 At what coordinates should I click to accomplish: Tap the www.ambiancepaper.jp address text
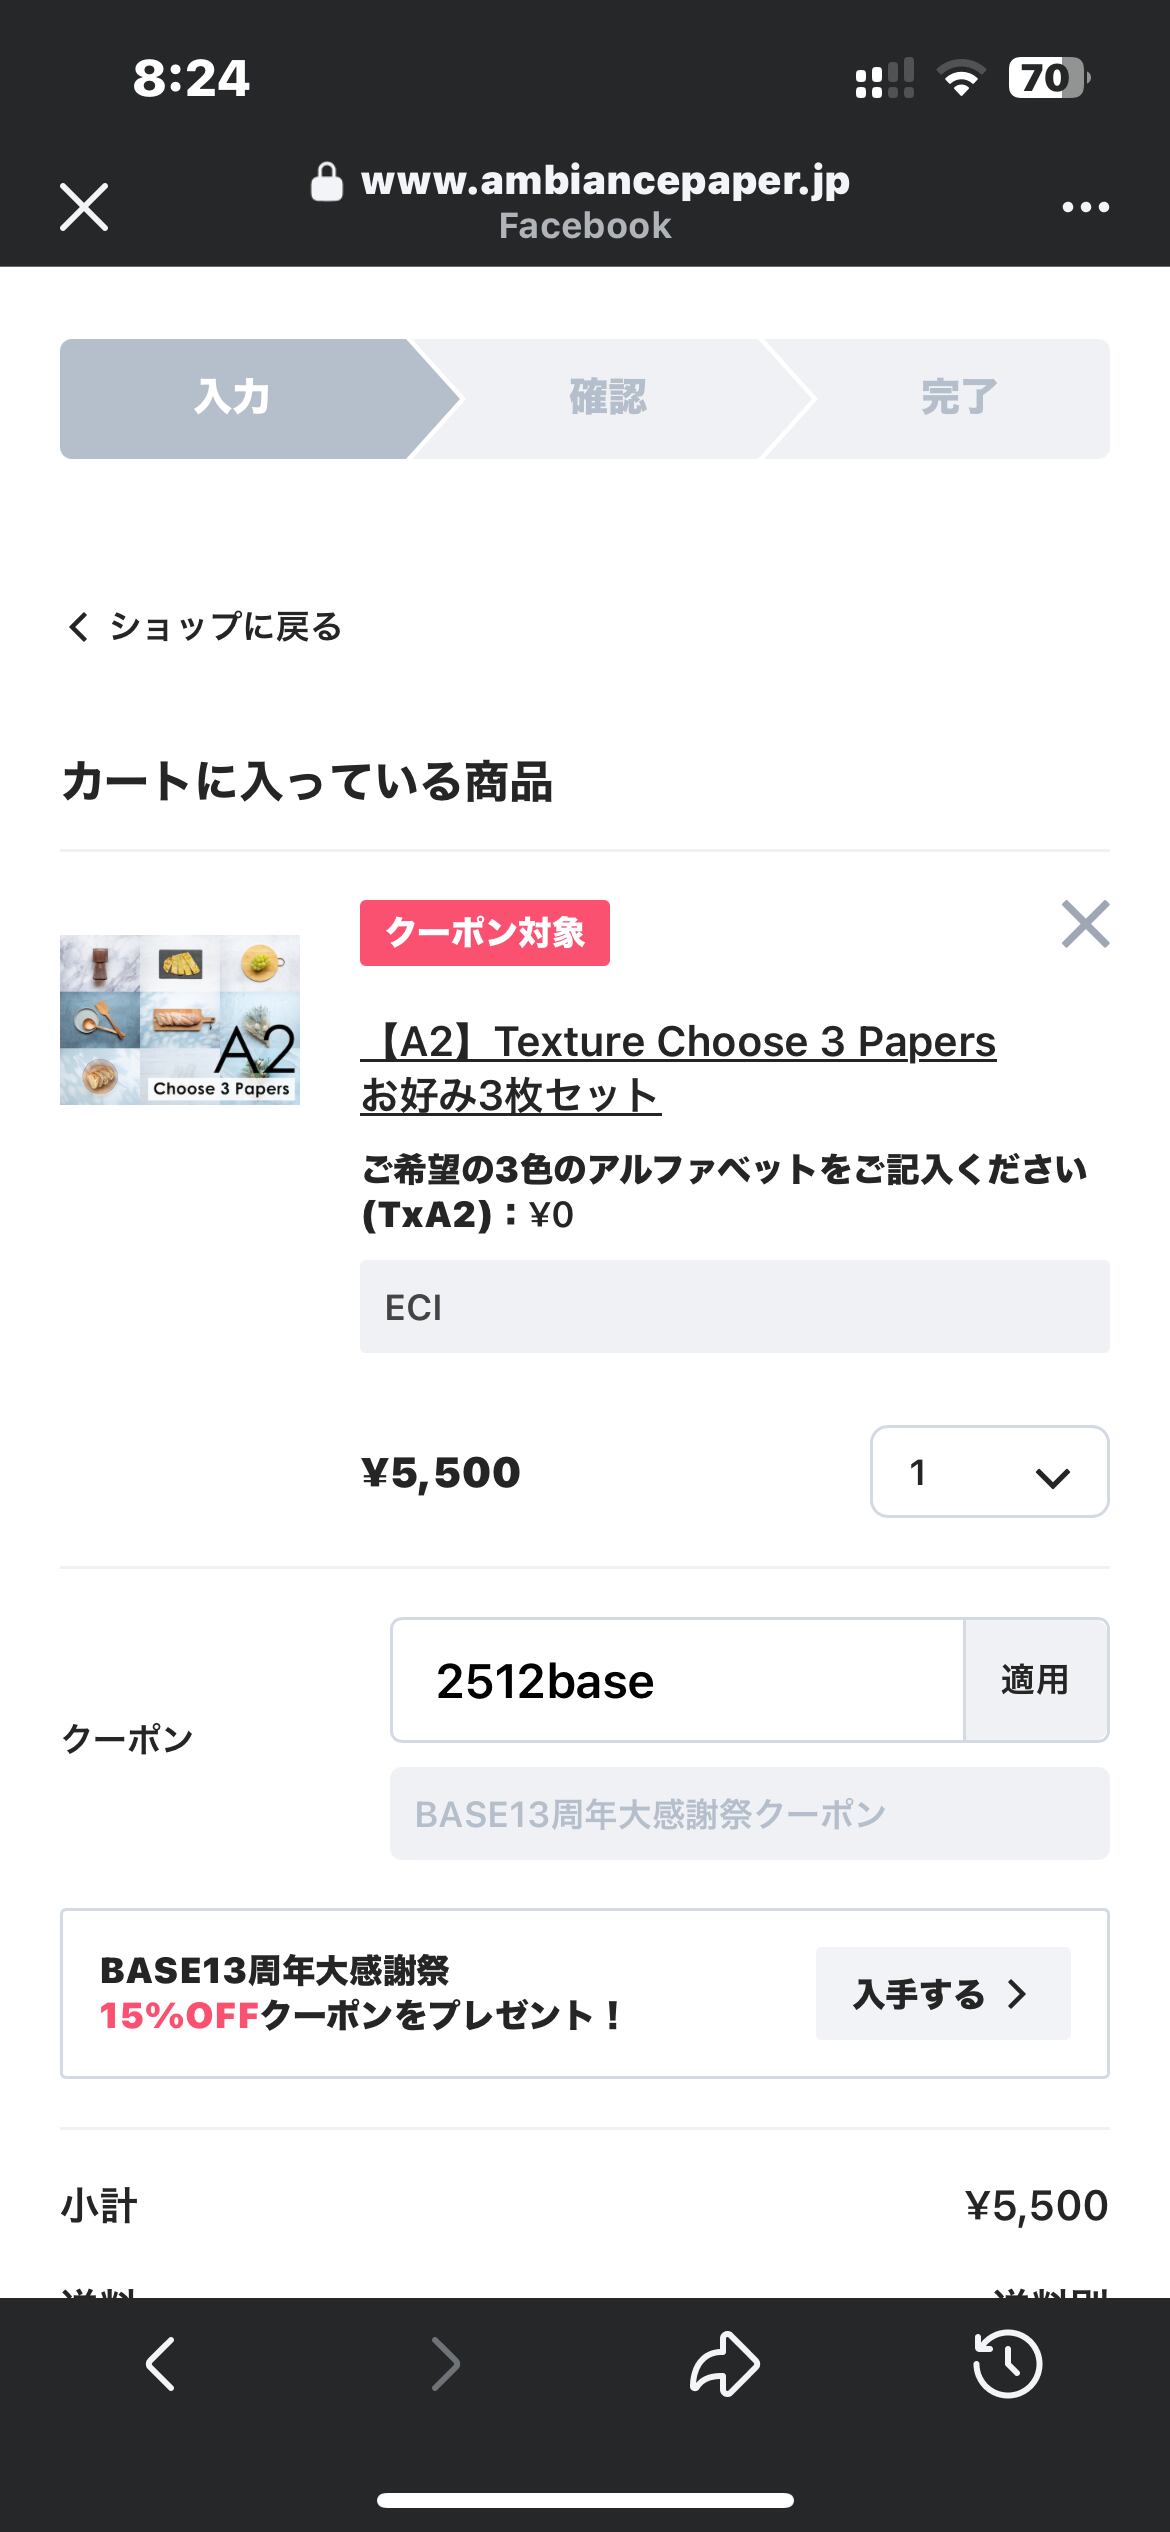click(605, 181)
